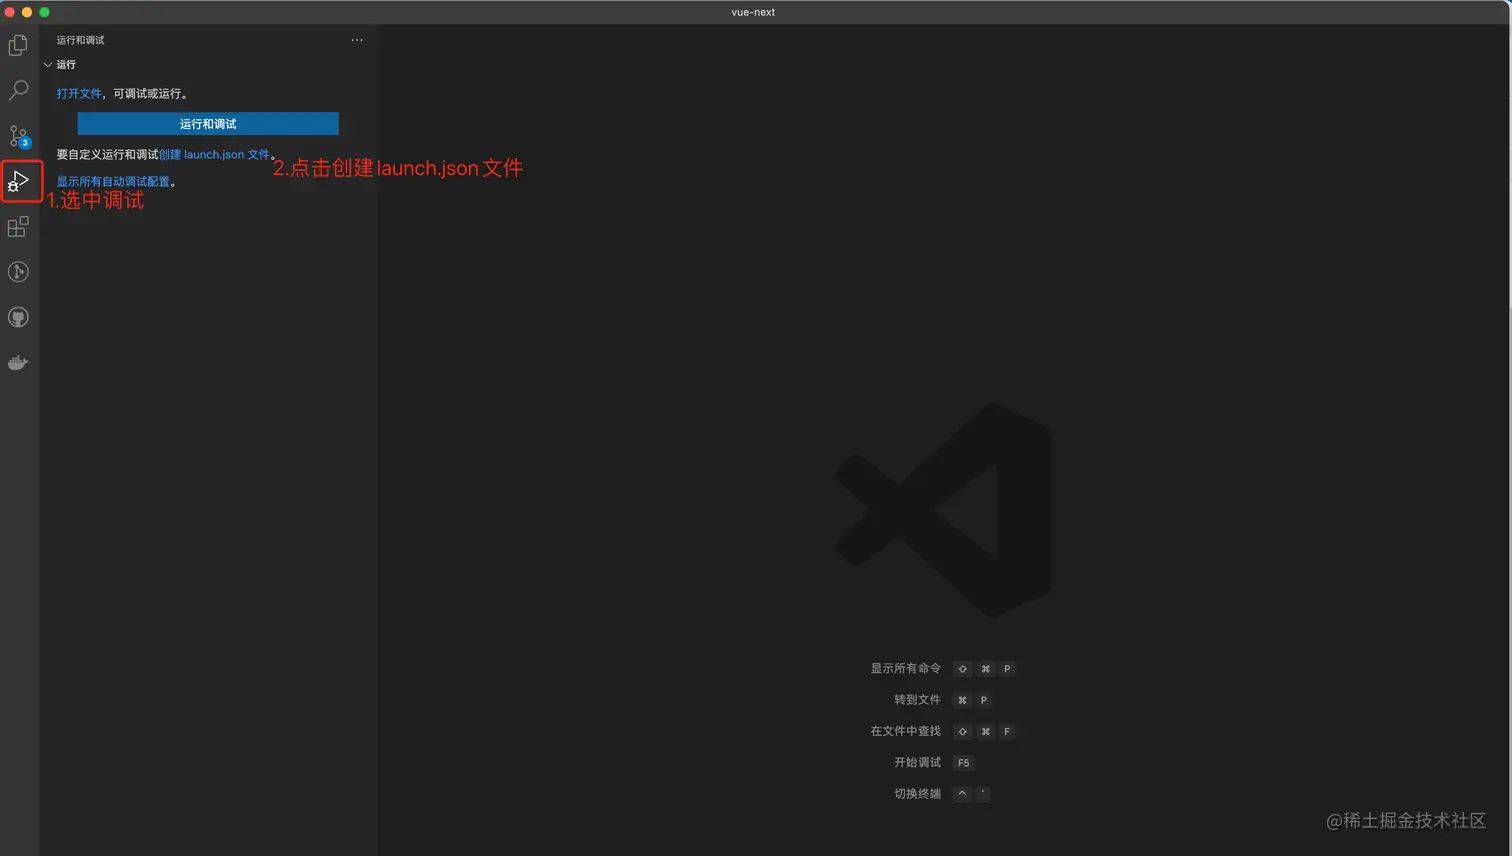
Task: Click the 显示所有命令 shortcut label
Action: pyautogui.click(x=905, y=668)
